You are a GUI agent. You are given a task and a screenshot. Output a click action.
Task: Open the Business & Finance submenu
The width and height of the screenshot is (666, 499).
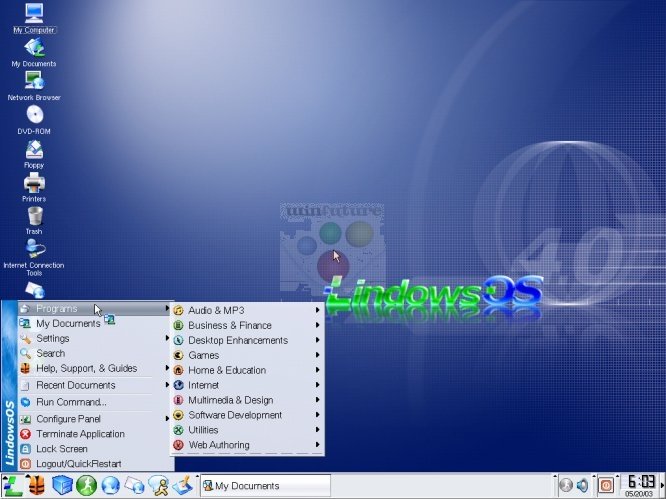tap(247, 325)
